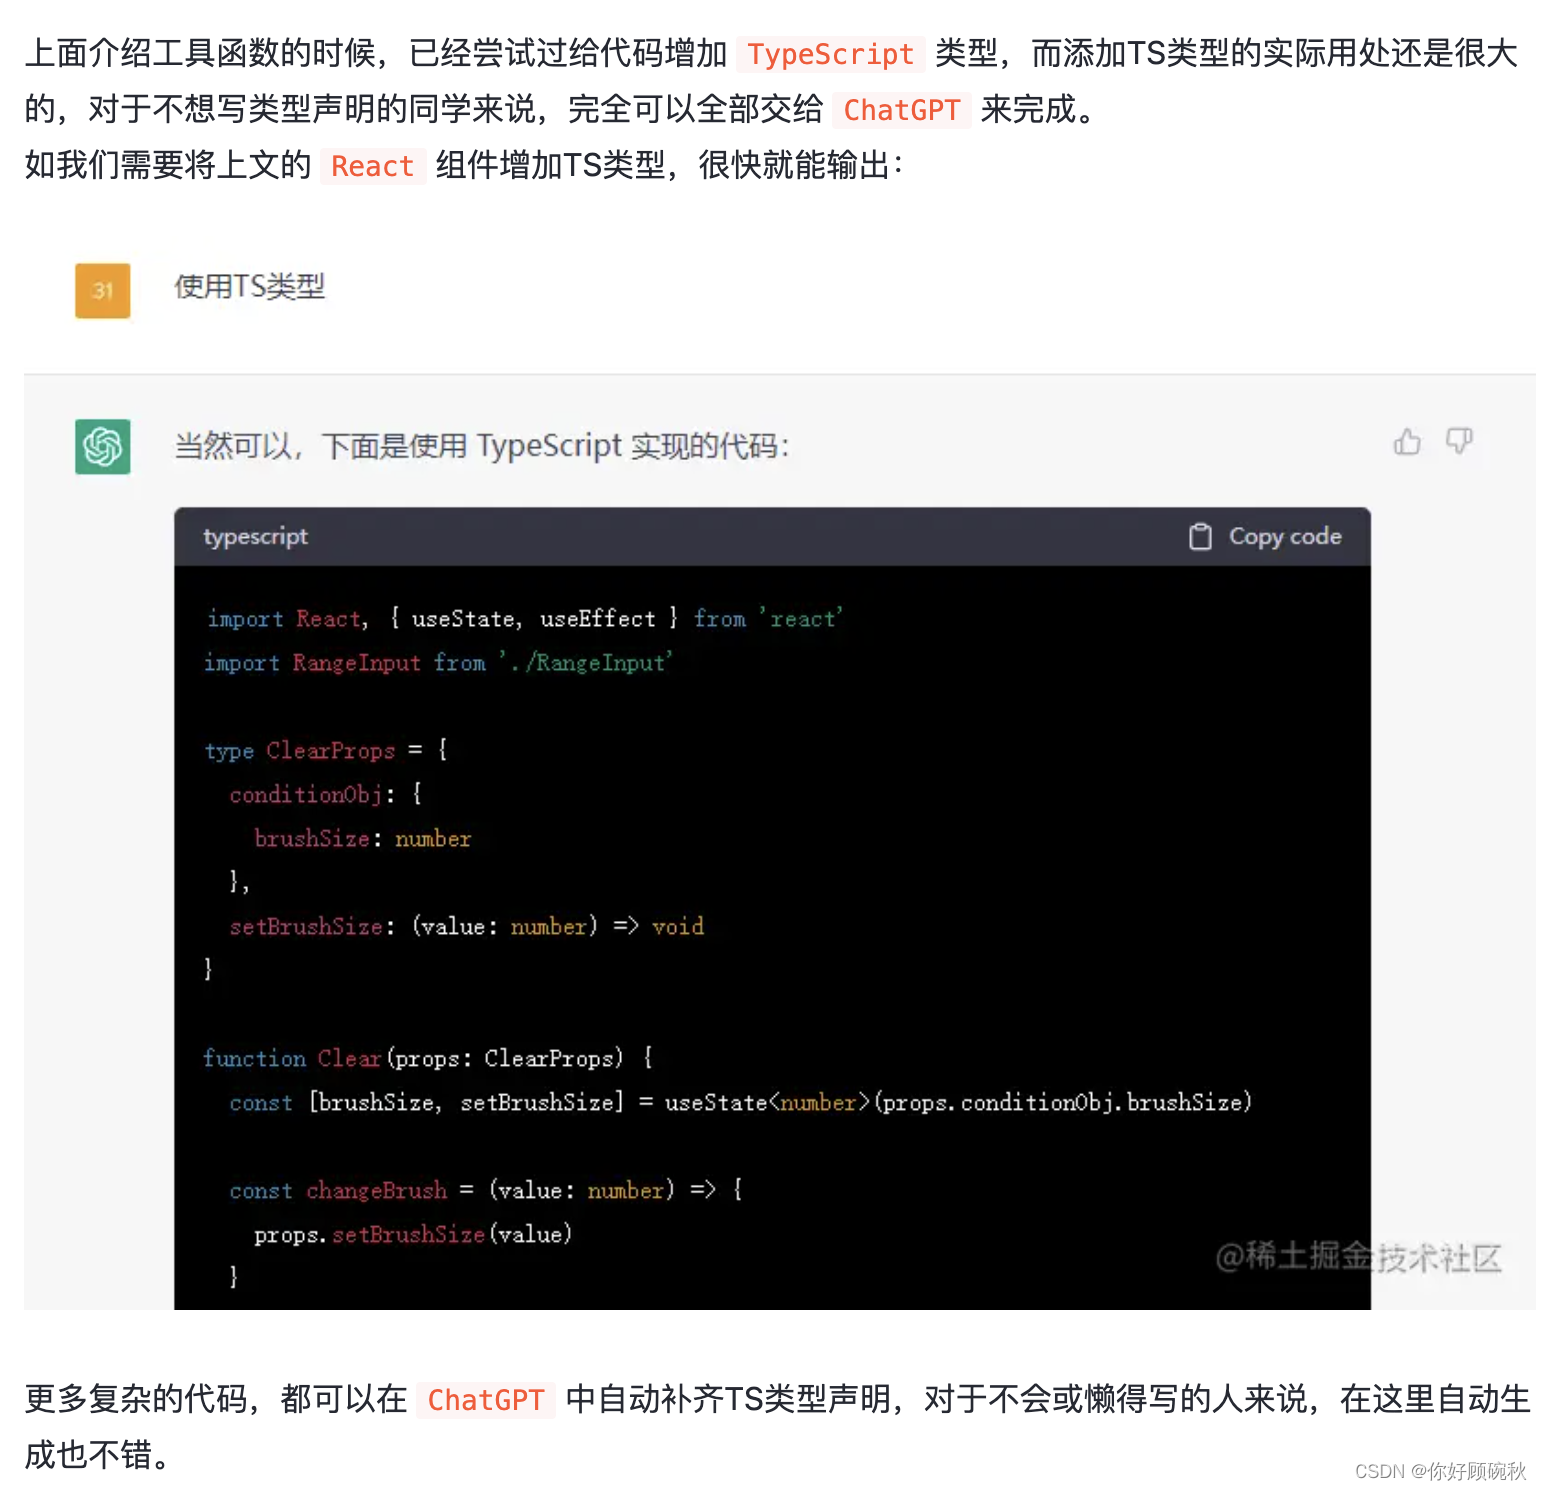The image size is (1542, 1490).
Task: Click the "props.setBrushSize(value)" code line
Action: coord(413,1235)
